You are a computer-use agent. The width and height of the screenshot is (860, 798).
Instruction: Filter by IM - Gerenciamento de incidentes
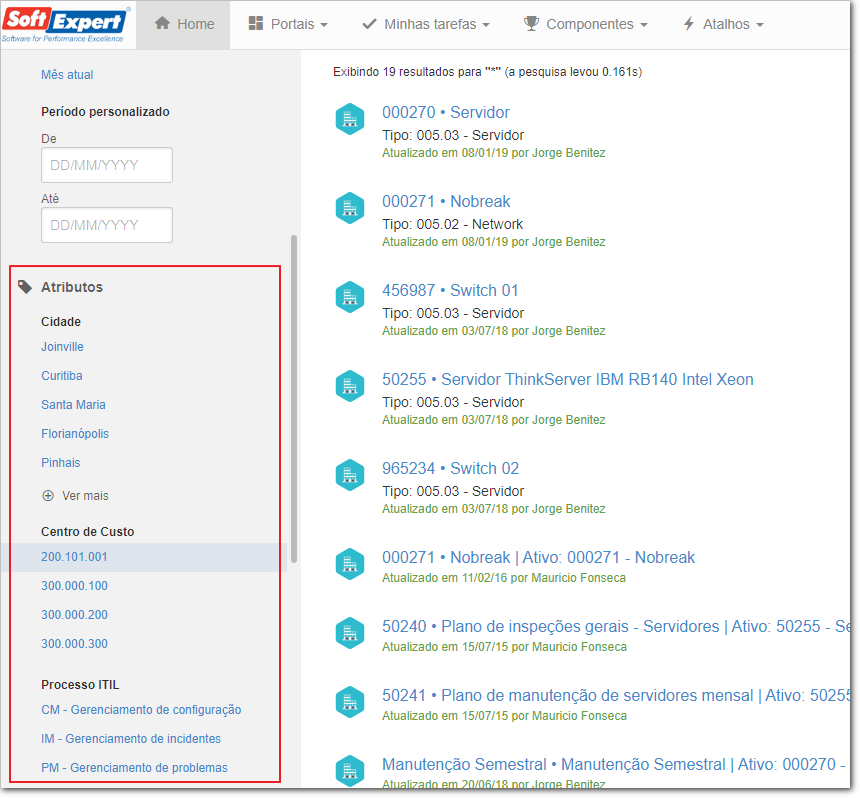tap(131, 739)
